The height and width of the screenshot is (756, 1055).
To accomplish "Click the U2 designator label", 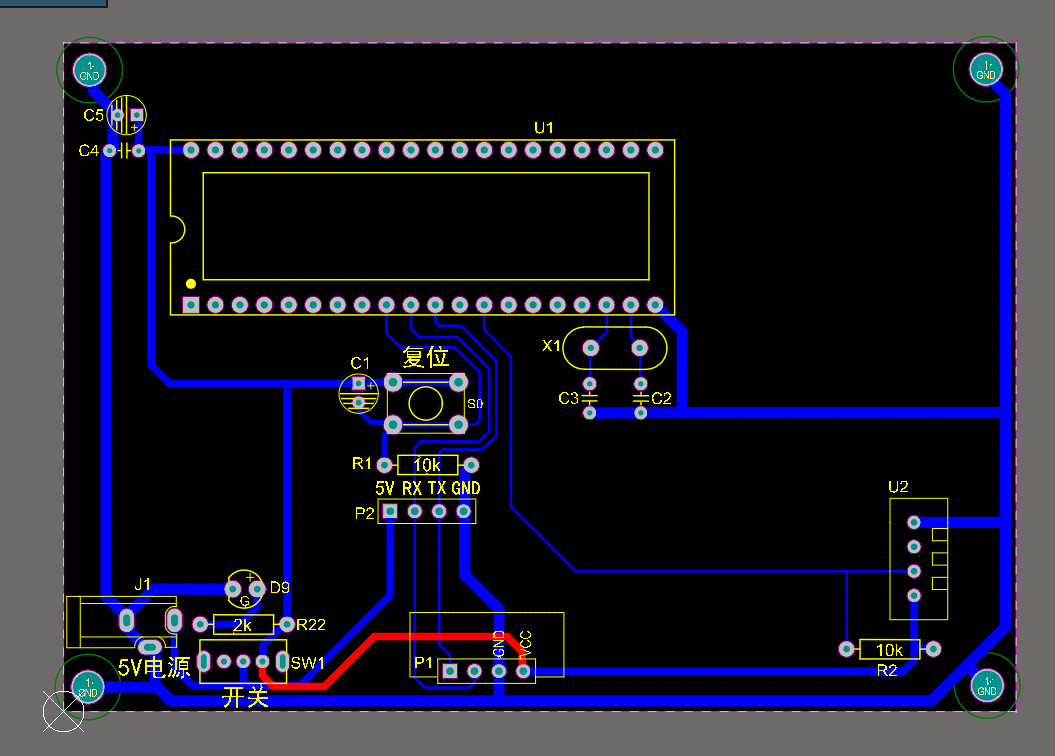I will pos(898,487).
